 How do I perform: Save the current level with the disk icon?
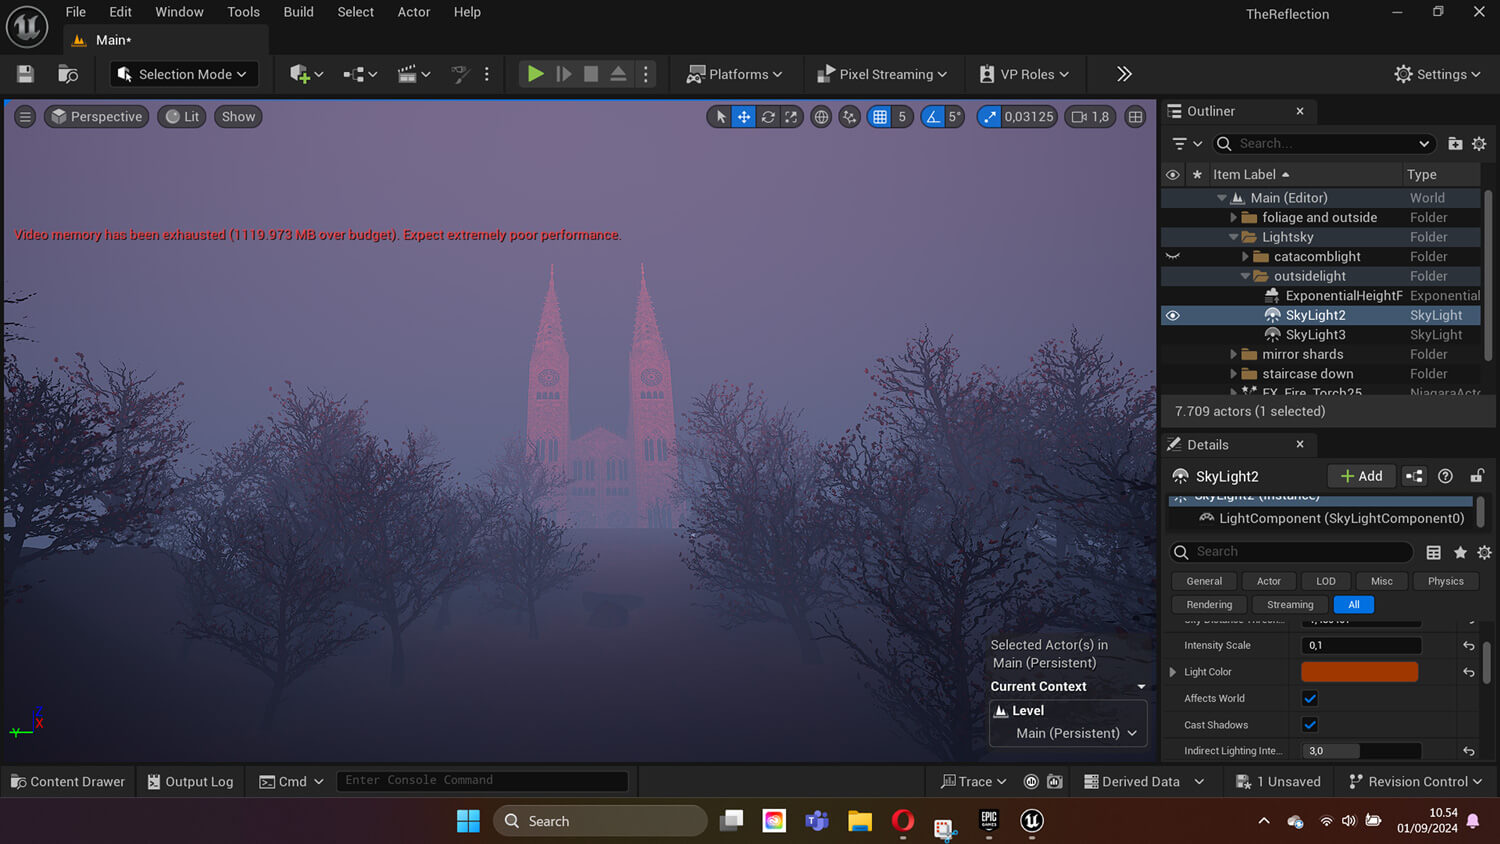[25, 74]
